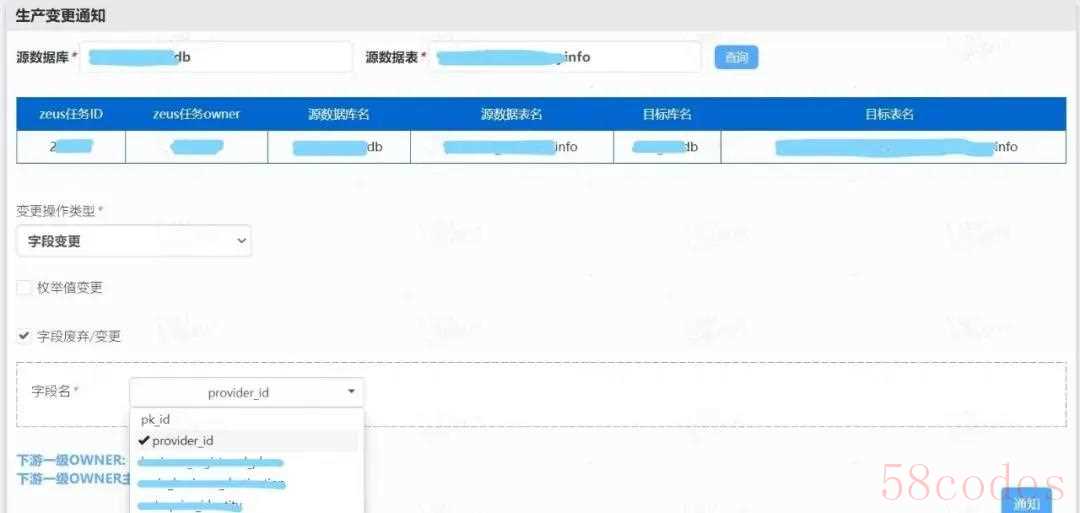Click the 源数据表名 column header
Image resolution: width=1080 pixels, height=513 pixels.
512,114
